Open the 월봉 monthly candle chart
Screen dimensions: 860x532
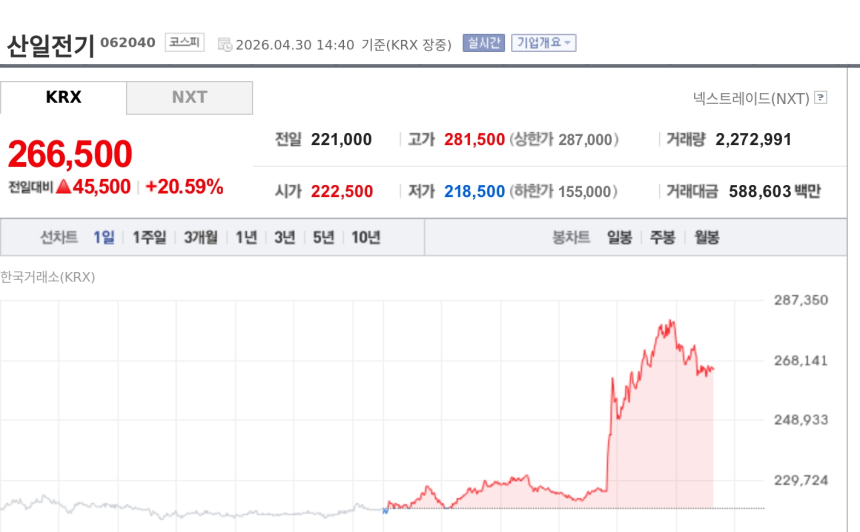[x=707, y=237]
